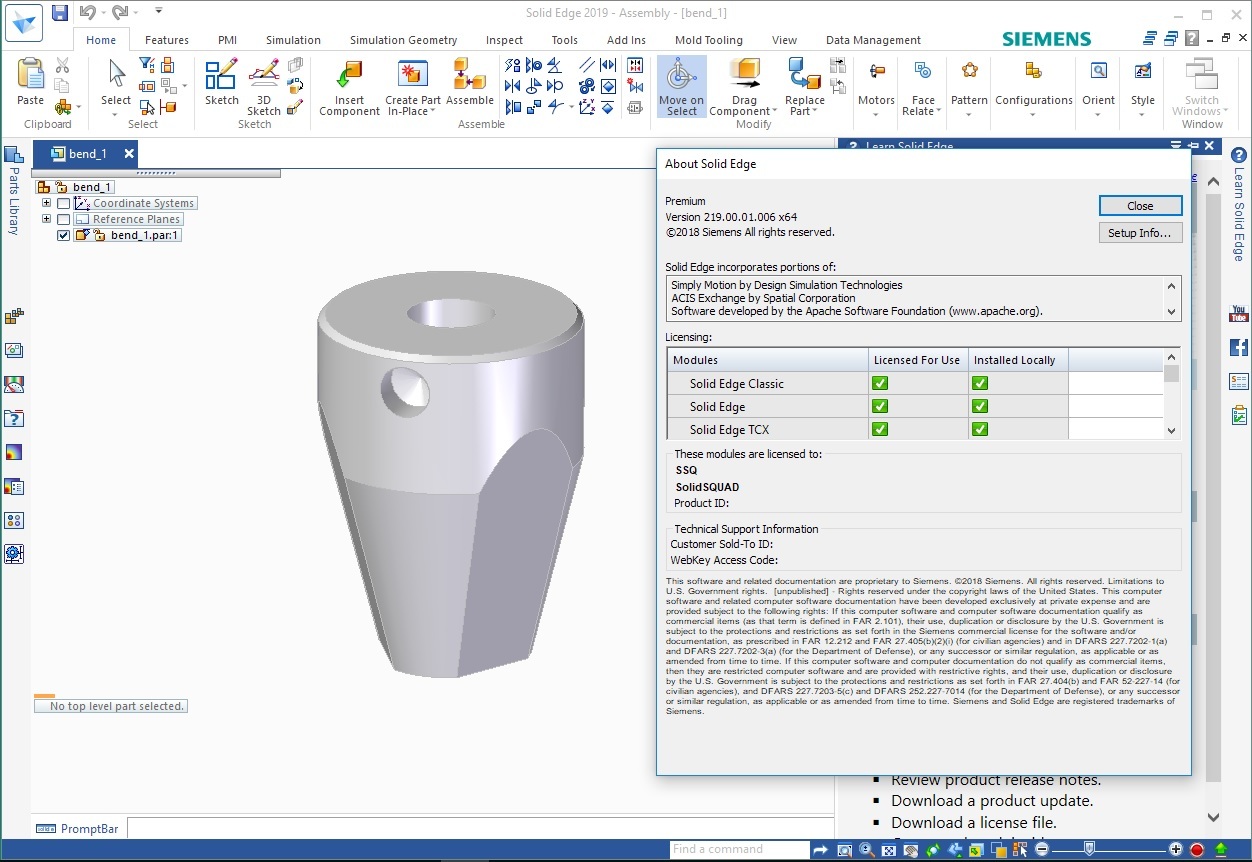Click Licensed For Use check for Solid Edge TCX

[880, 429]
